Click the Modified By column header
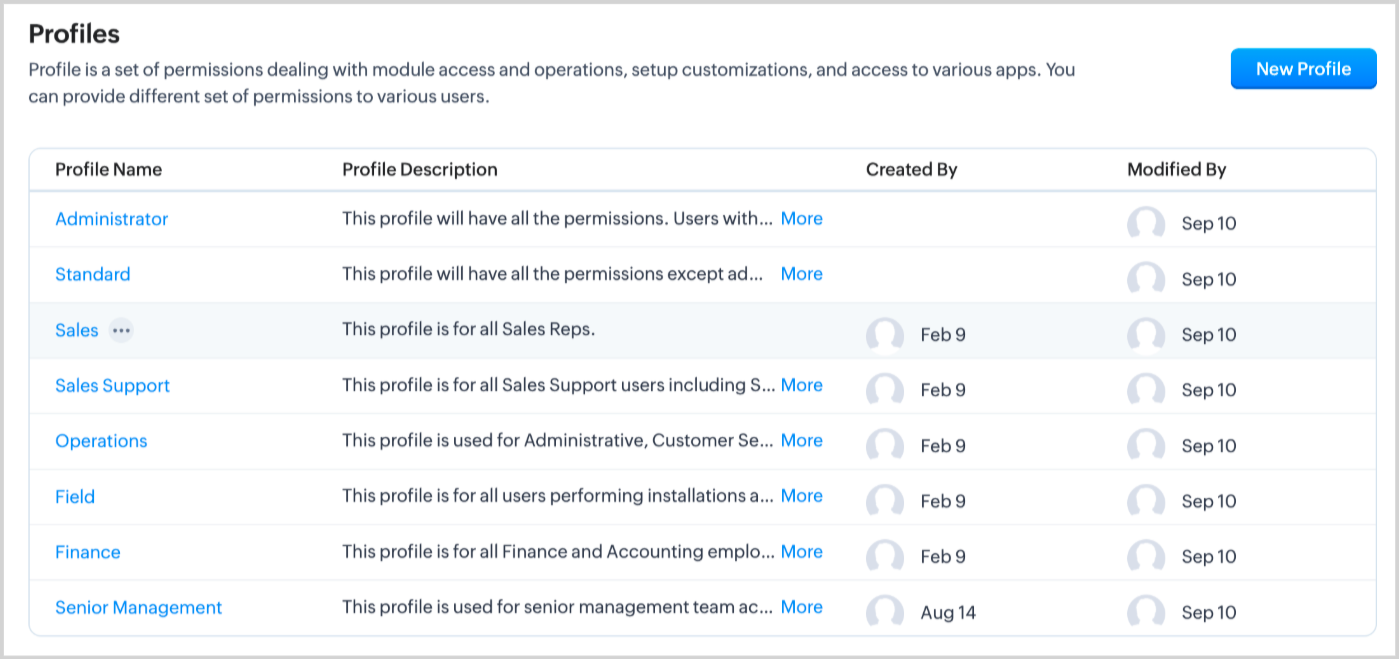The width and height of the screenshot is (1399, 659). 1176,169
